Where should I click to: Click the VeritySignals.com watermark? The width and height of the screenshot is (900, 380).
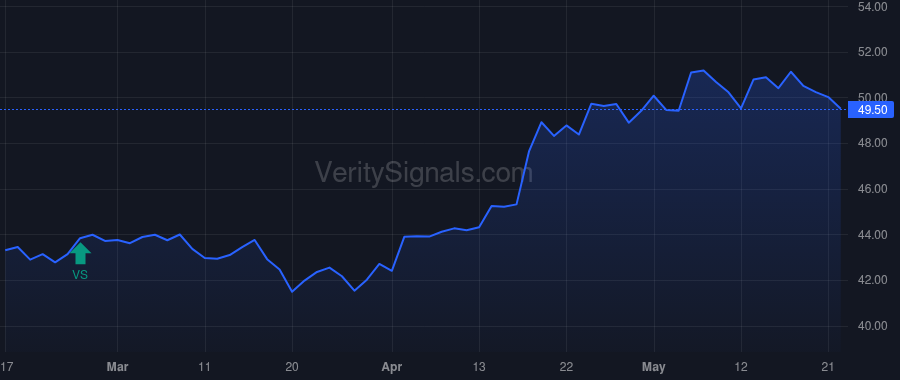pos(424,173)
